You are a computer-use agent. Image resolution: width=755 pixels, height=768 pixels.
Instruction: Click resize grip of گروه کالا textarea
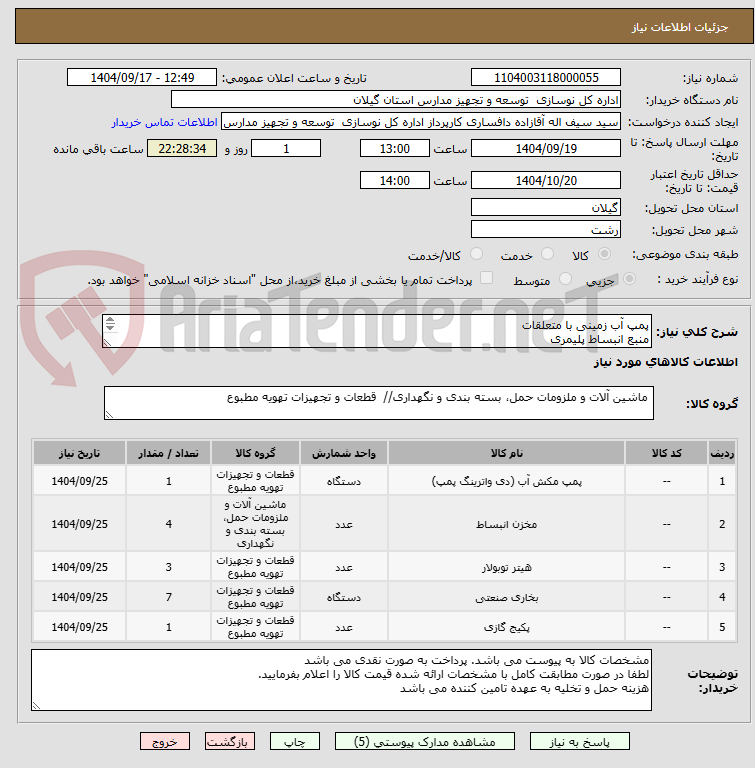point(109,415)
